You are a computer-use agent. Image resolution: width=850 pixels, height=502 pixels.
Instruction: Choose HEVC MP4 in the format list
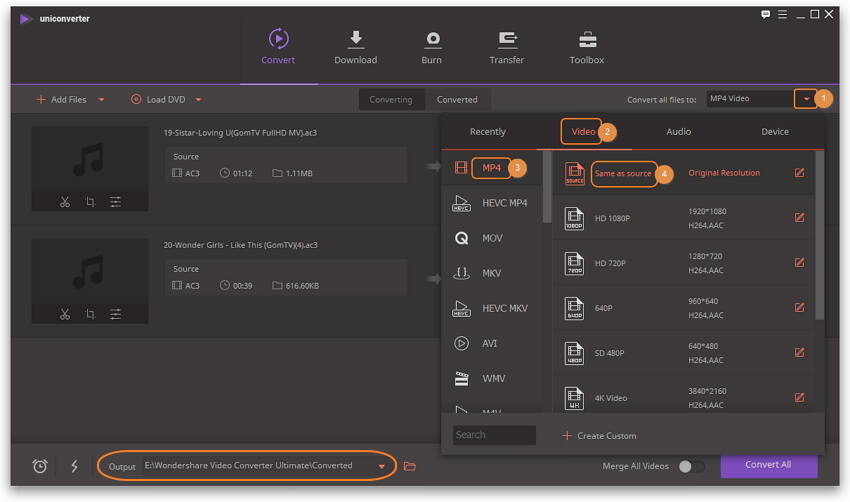(x=493, y=203)
